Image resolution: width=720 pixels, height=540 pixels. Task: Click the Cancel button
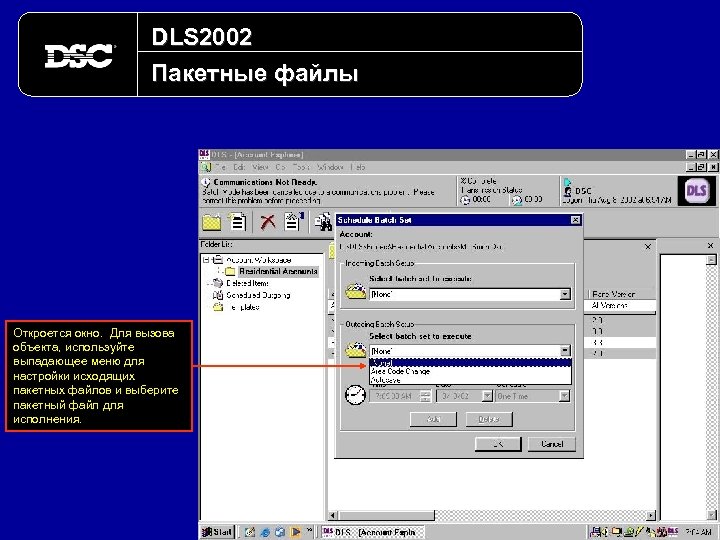(551, 444)
